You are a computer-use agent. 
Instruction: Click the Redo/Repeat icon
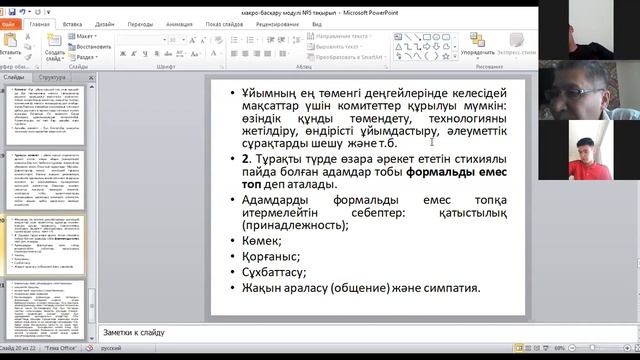[x=38, y=12]
